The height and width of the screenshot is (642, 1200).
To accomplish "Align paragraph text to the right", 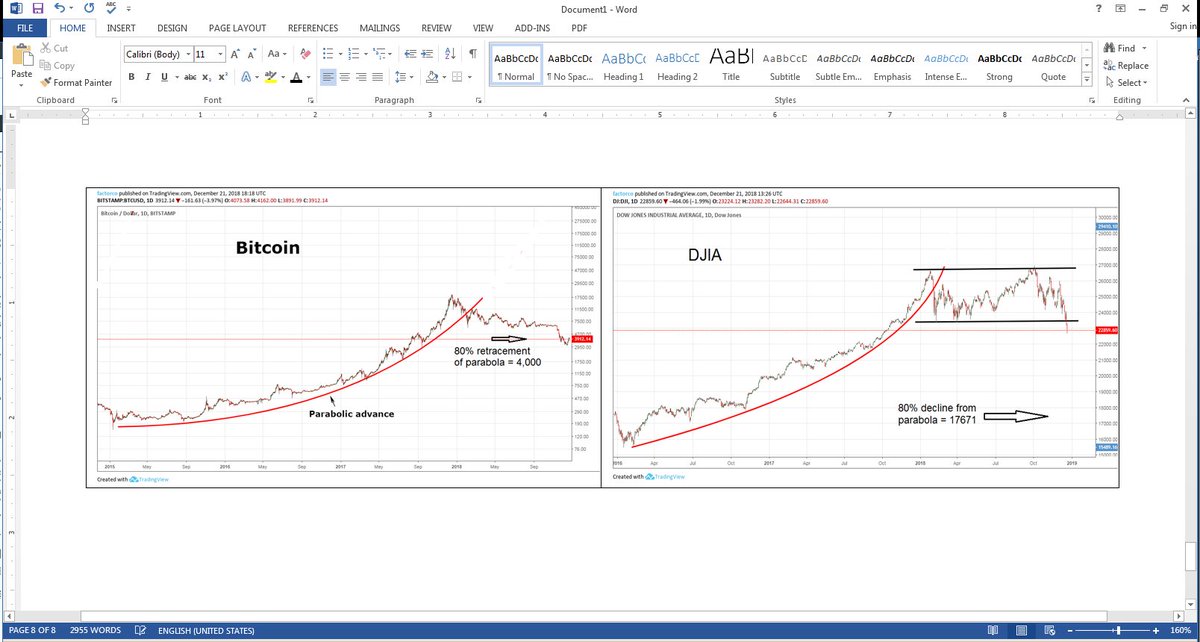I will pyautogui.click(x=361, y=77).
